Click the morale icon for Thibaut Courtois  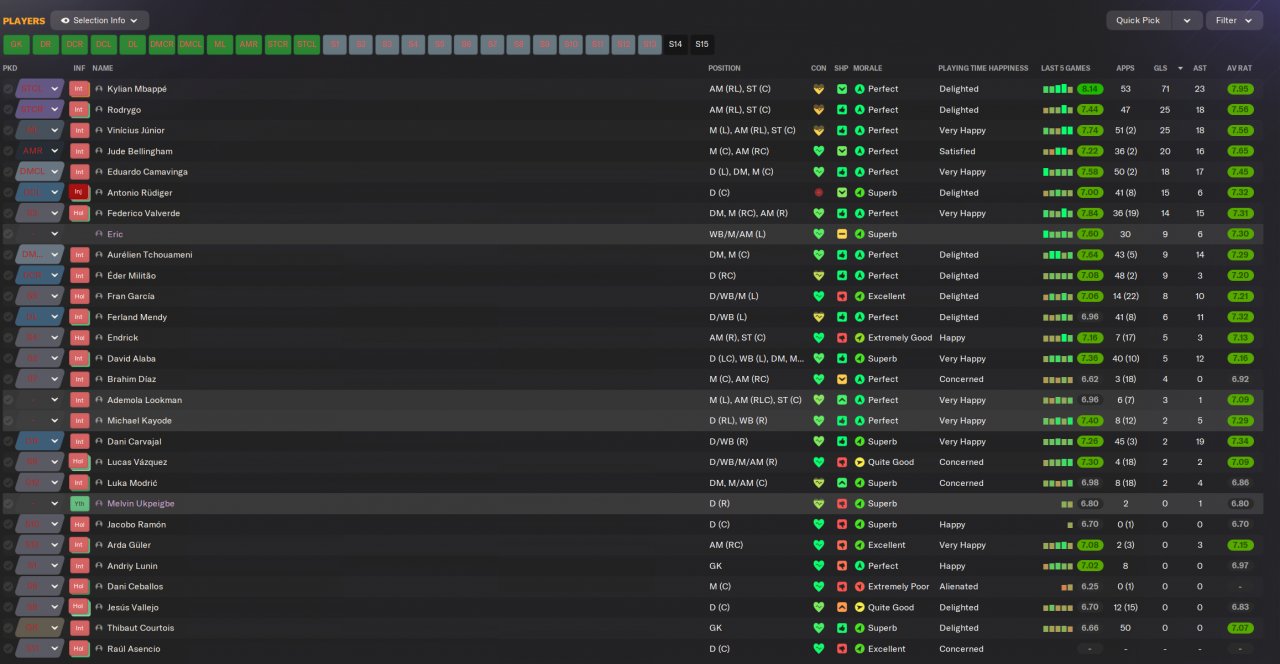click(859, 628)
